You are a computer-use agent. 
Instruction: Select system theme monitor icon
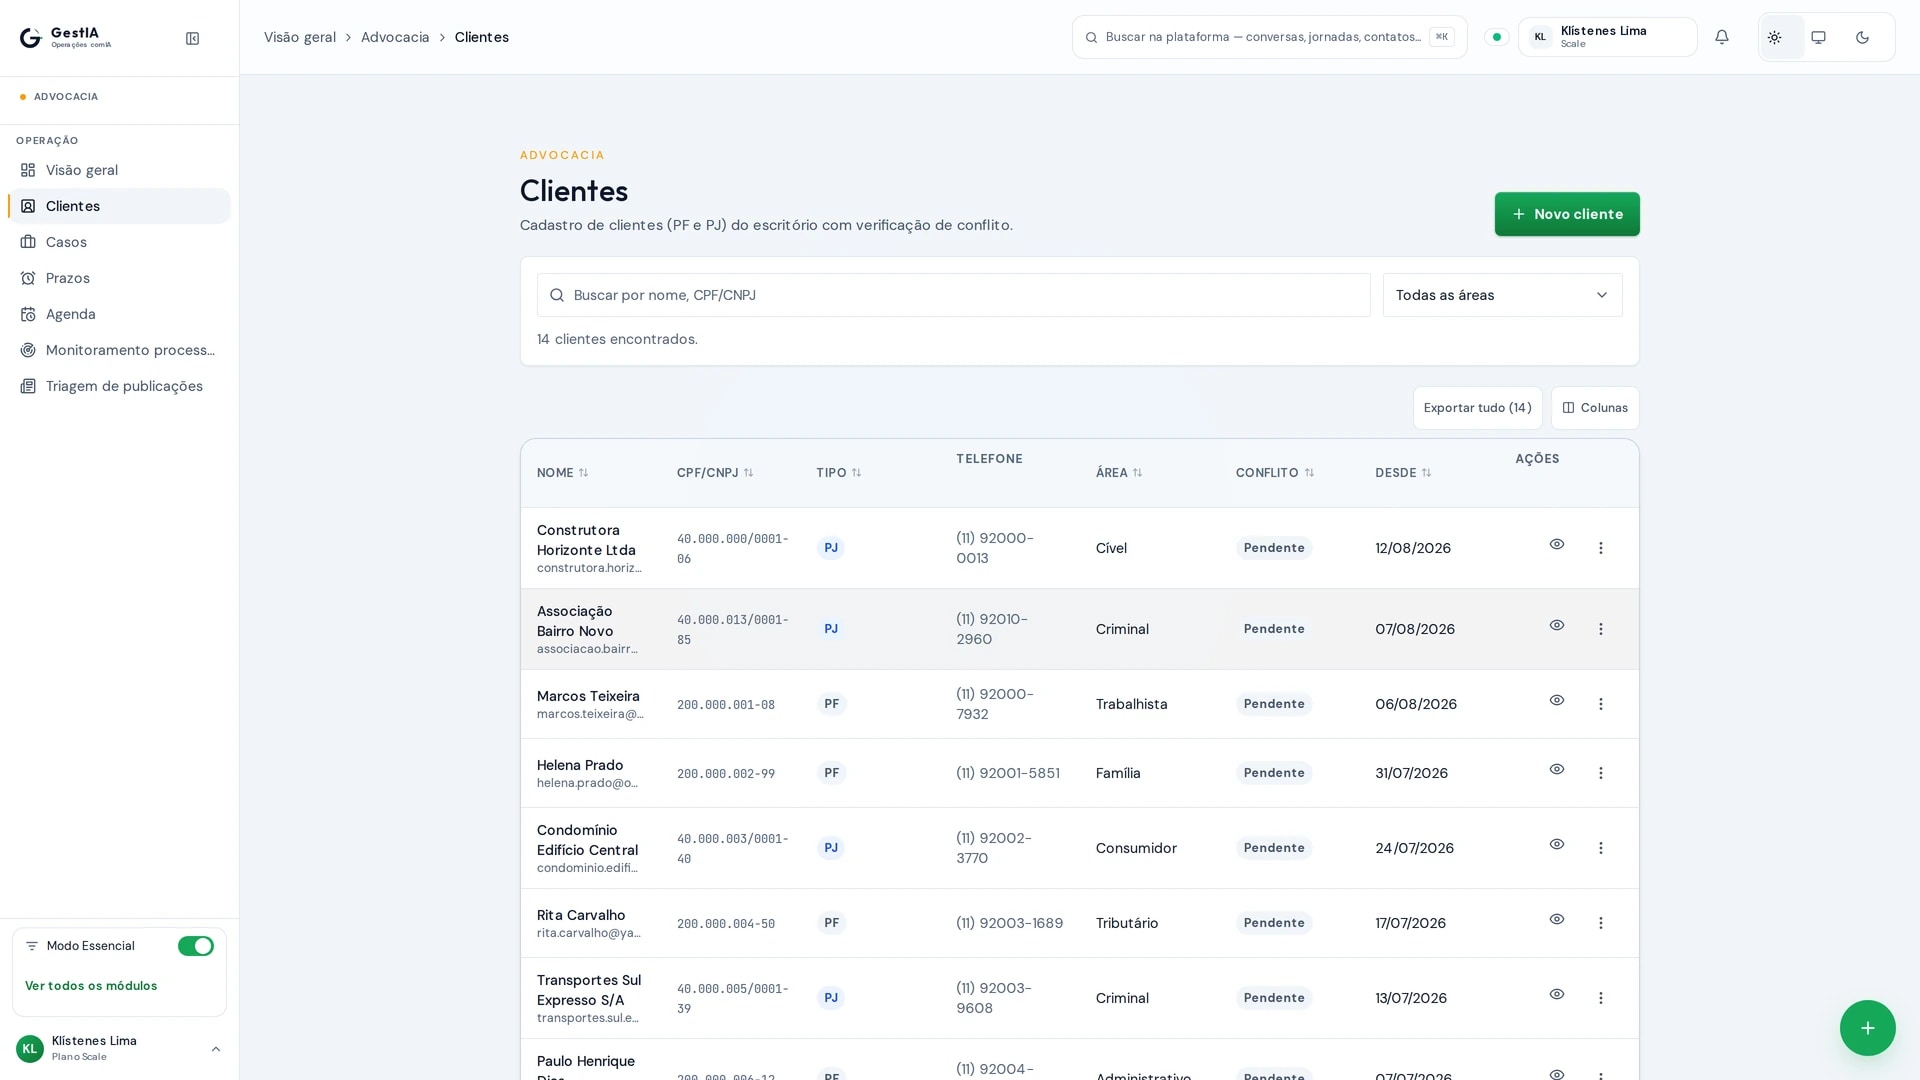[1818, 37]
